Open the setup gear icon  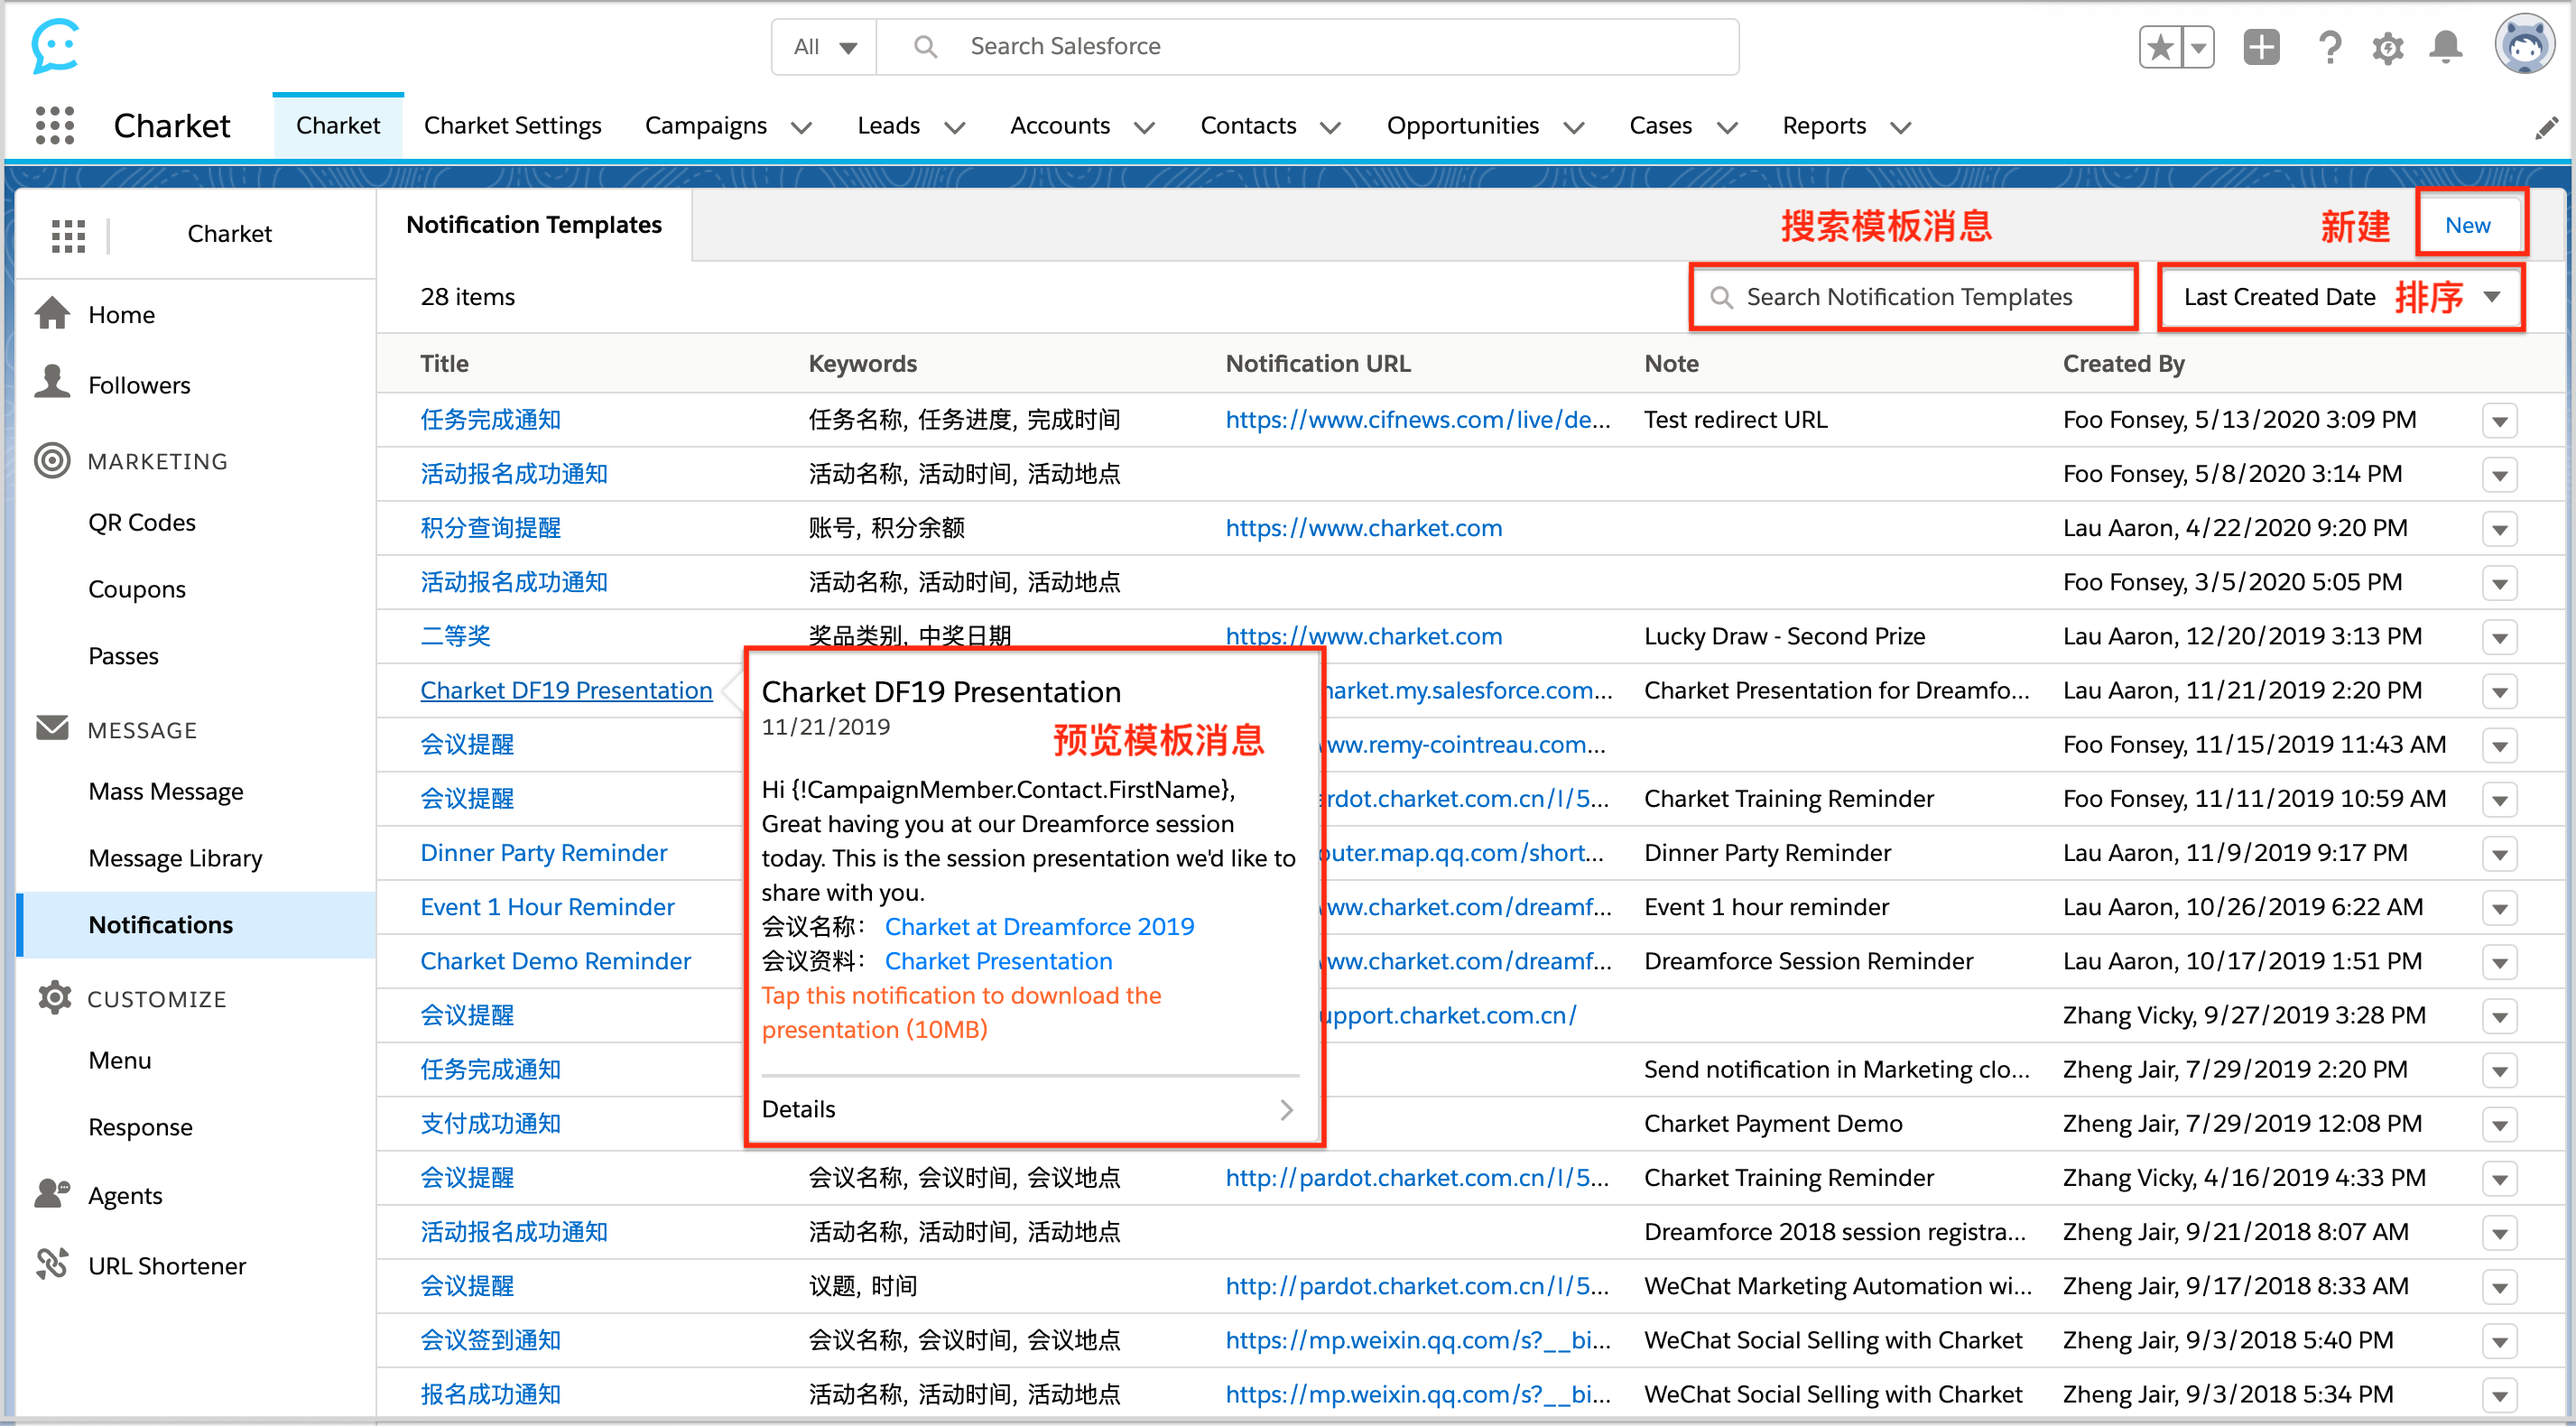[x=2388, y=47]
